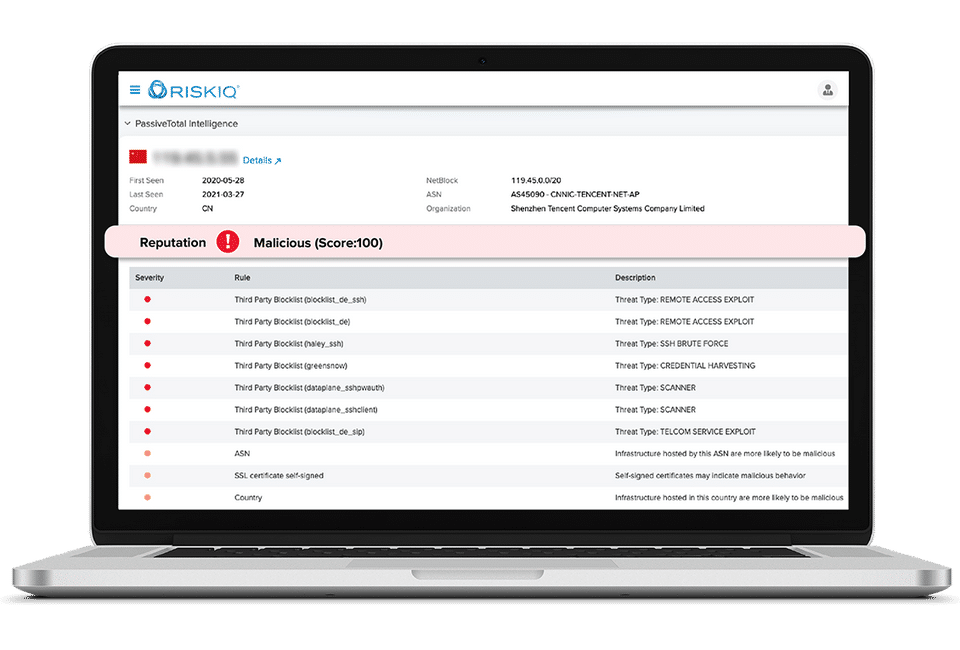This screenshot has width=960, height=650.
Task: Click severity dot for Third Party Blocklist (blocklist_de)
Action: [147, 321]
